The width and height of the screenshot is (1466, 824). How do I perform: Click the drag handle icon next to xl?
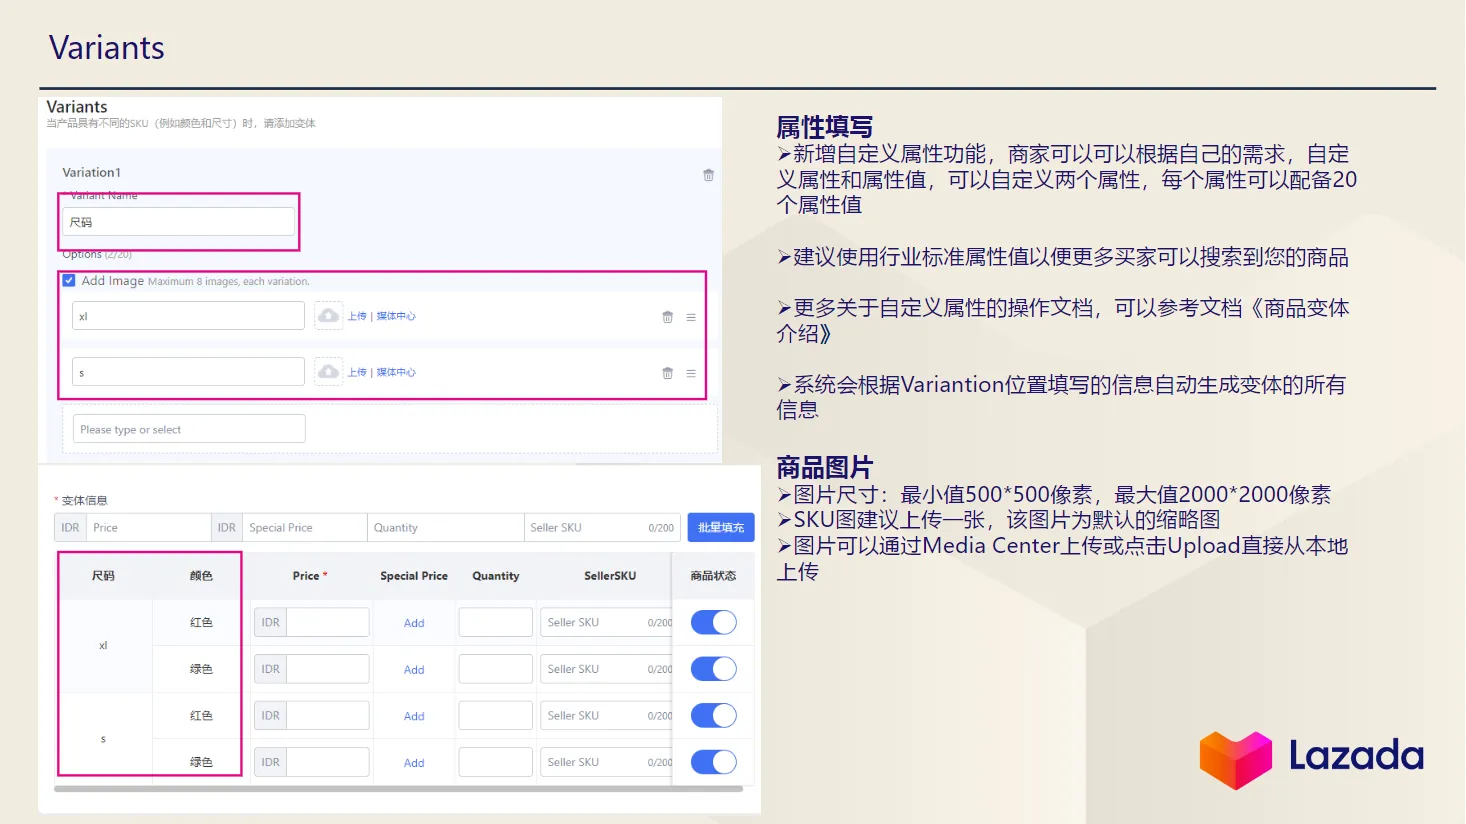pyautogui.click(x=690, y=316)
